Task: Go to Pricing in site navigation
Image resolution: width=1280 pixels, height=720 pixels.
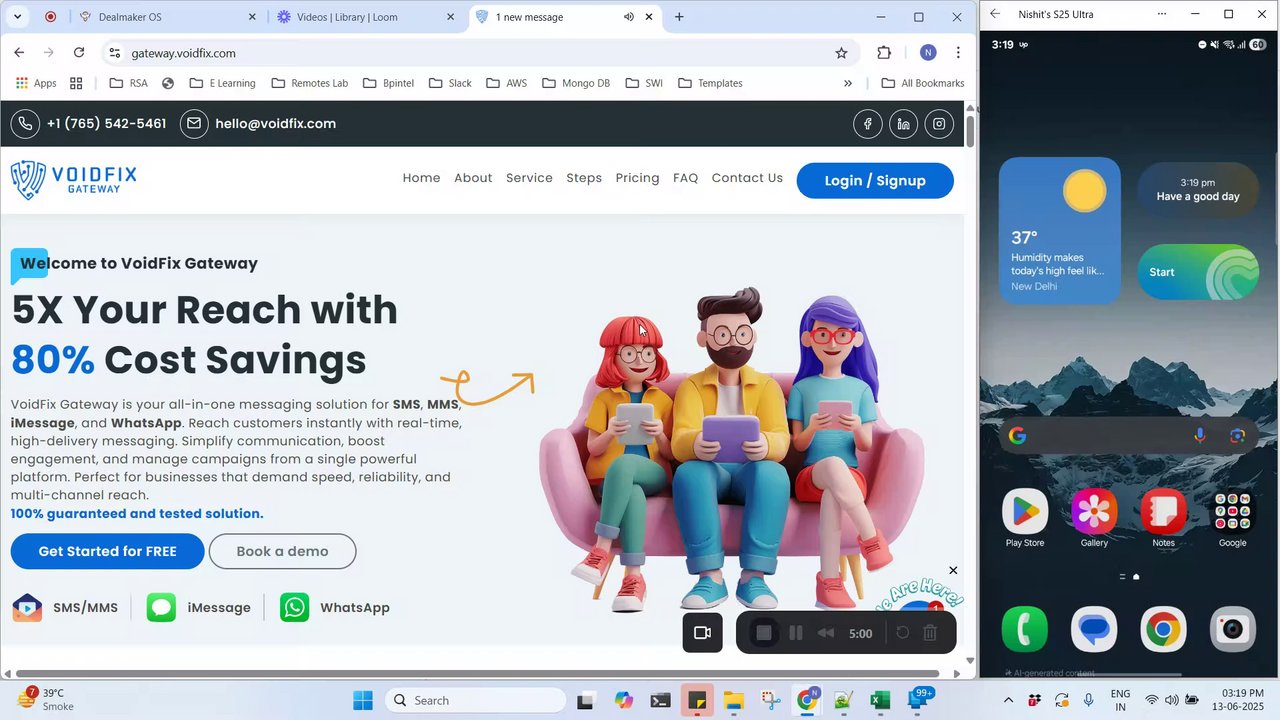Action: pos(637,178)
